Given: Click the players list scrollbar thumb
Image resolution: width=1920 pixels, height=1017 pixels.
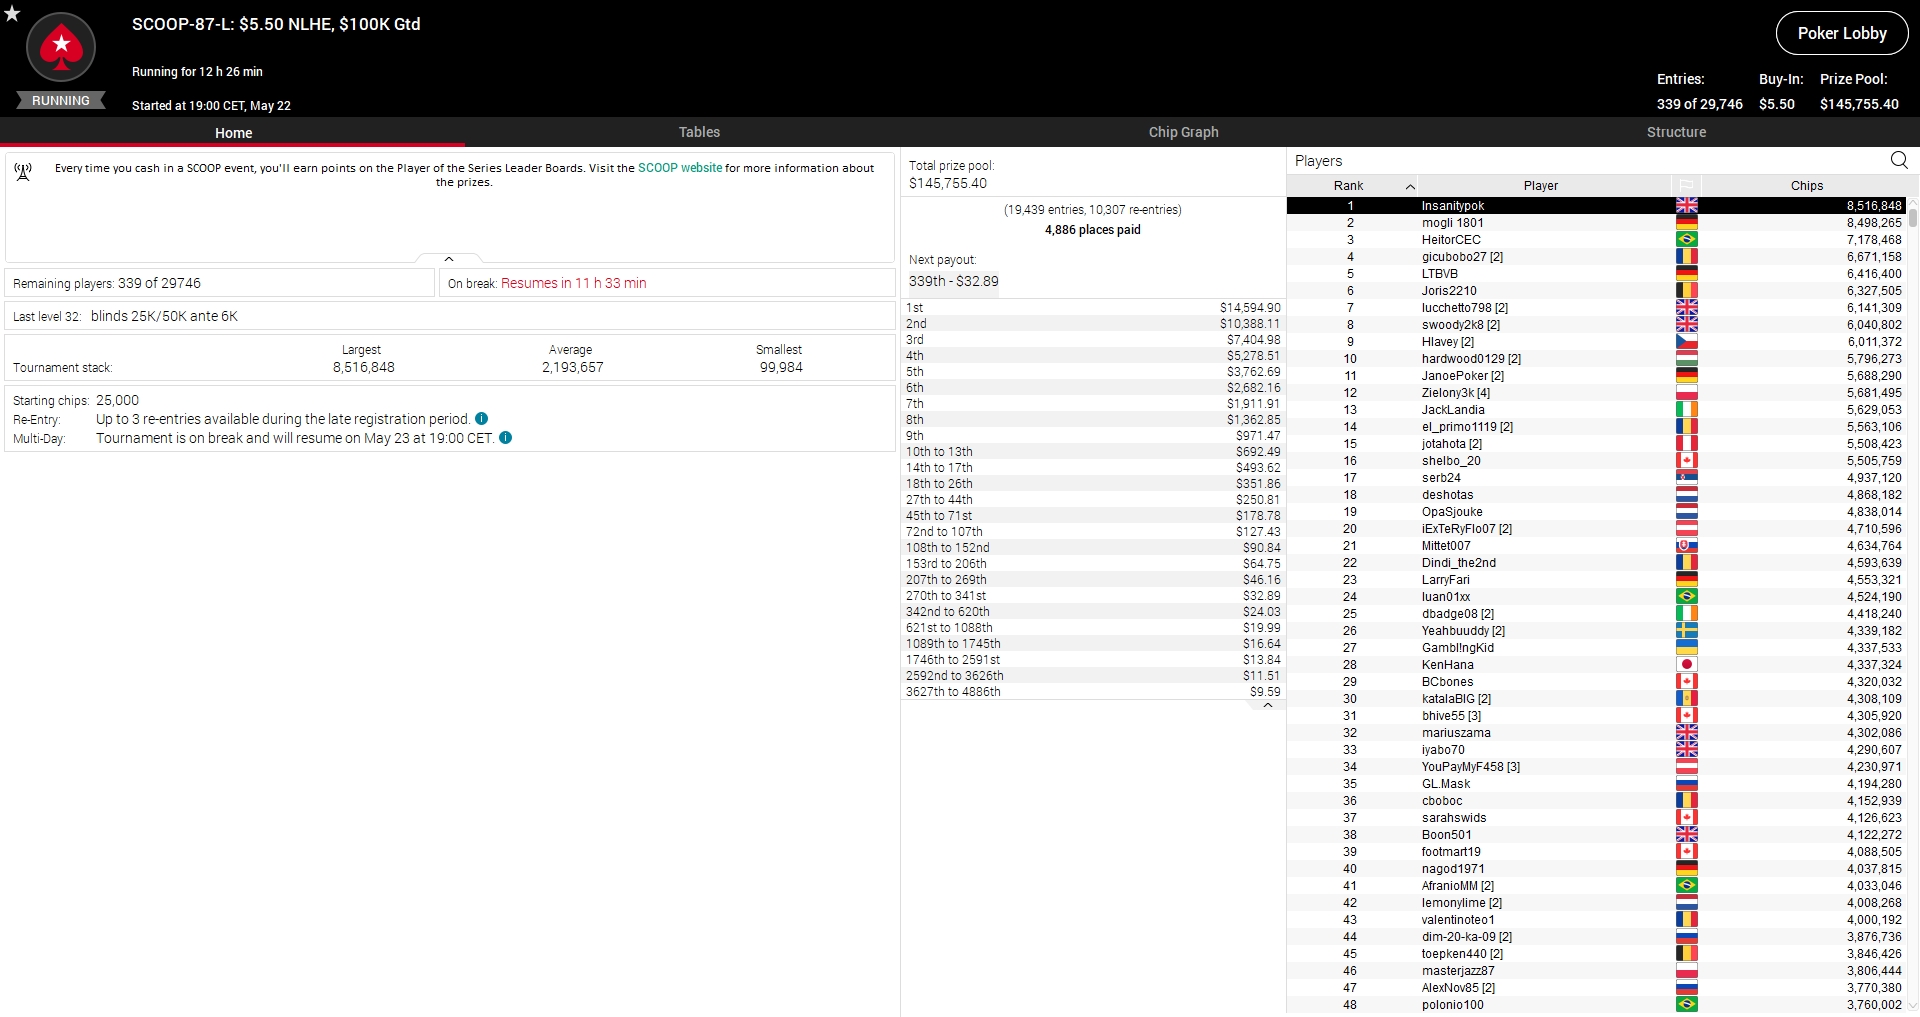Looking at the screenshot, I should pyautogui.click(x=1914, y=218).
